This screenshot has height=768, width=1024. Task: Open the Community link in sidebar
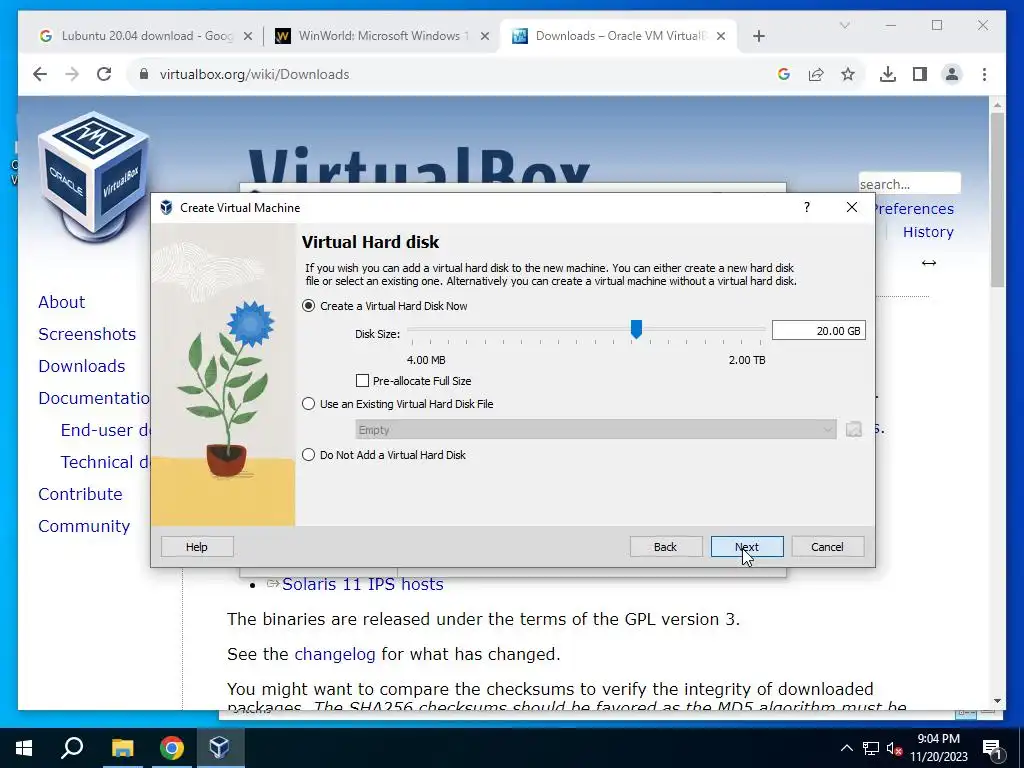coord(84,526)
